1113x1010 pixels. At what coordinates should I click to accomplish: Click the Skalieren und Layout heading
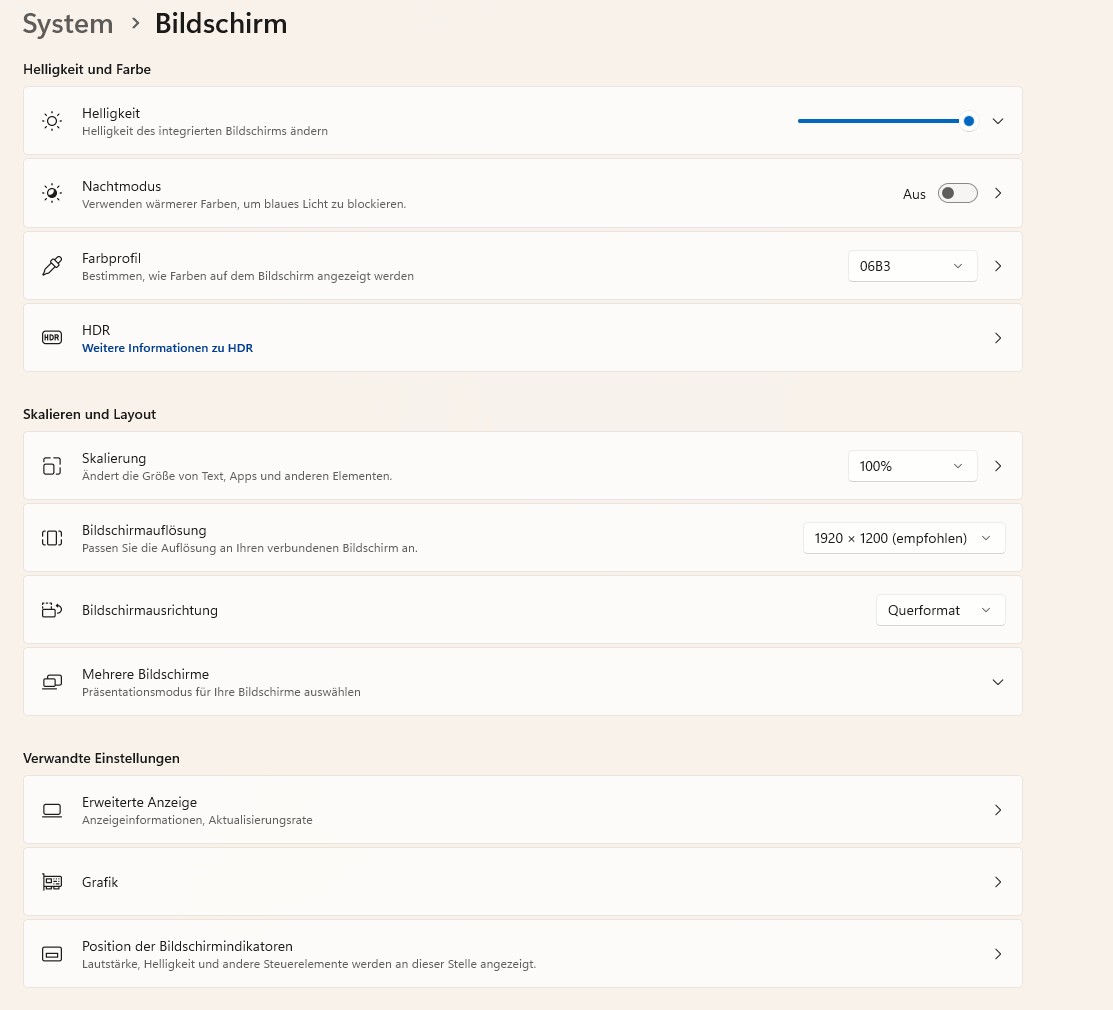pos(89,415)
